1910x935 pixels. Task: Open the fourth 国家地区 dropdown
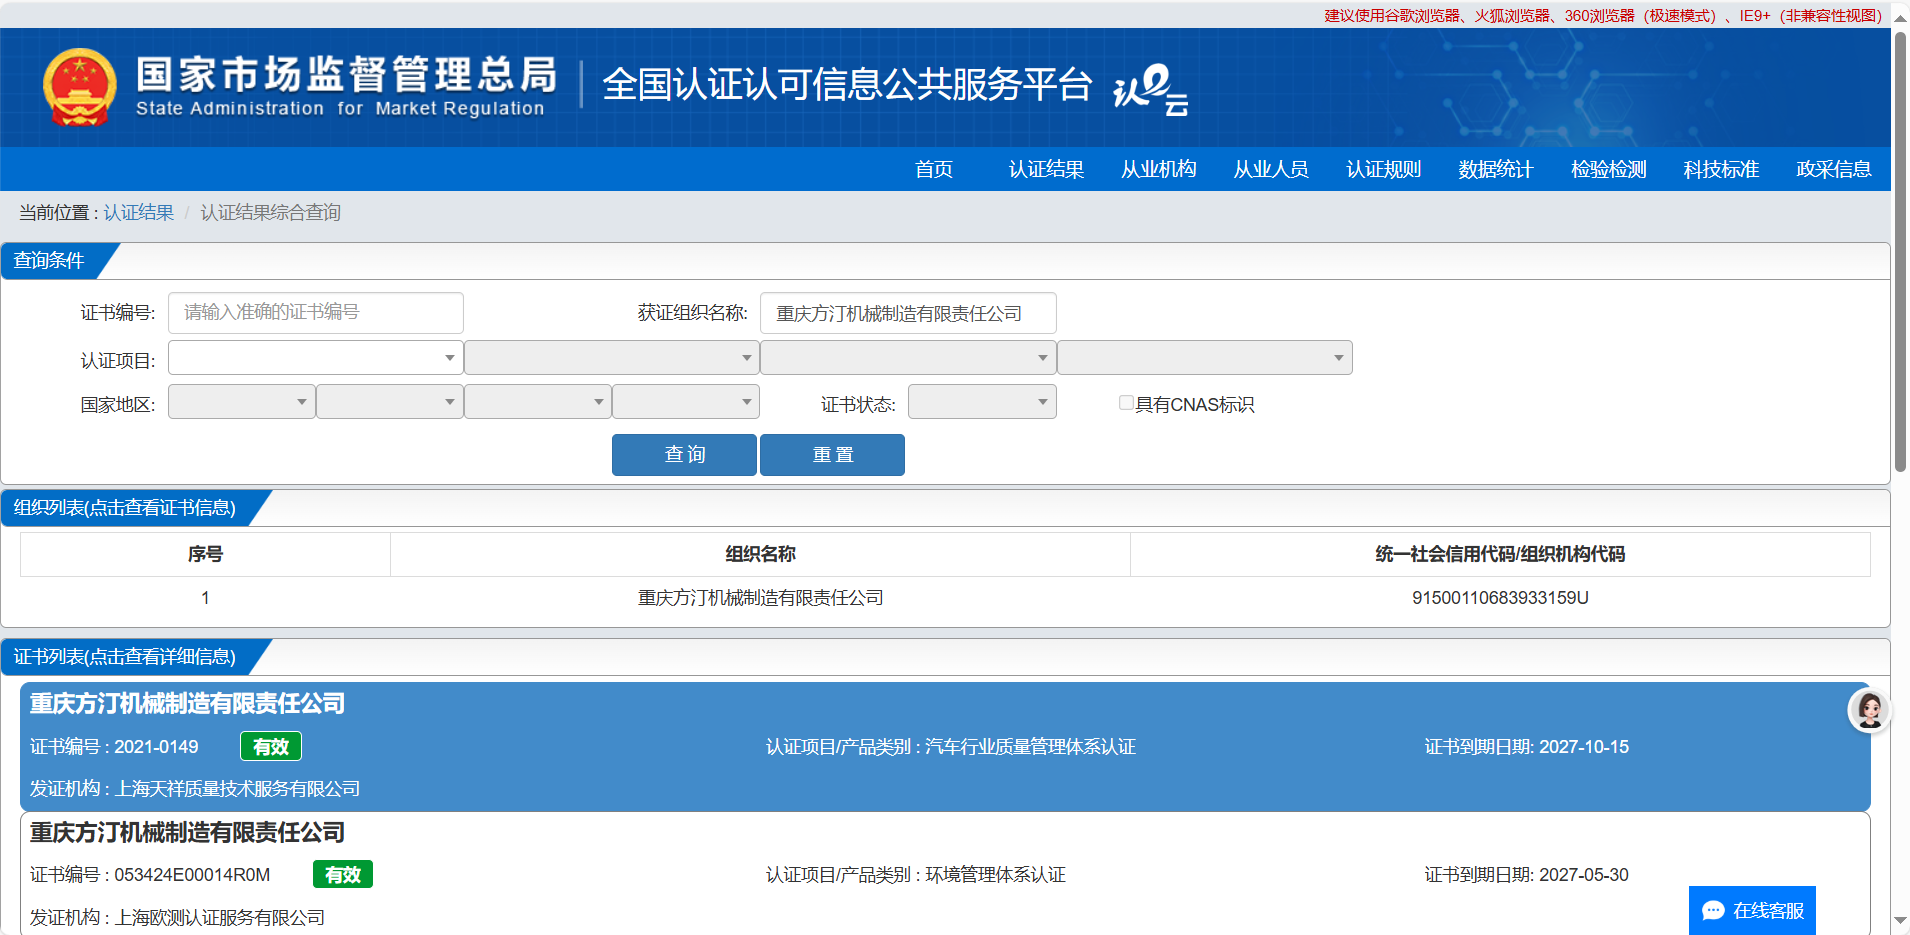pos(685,402)
